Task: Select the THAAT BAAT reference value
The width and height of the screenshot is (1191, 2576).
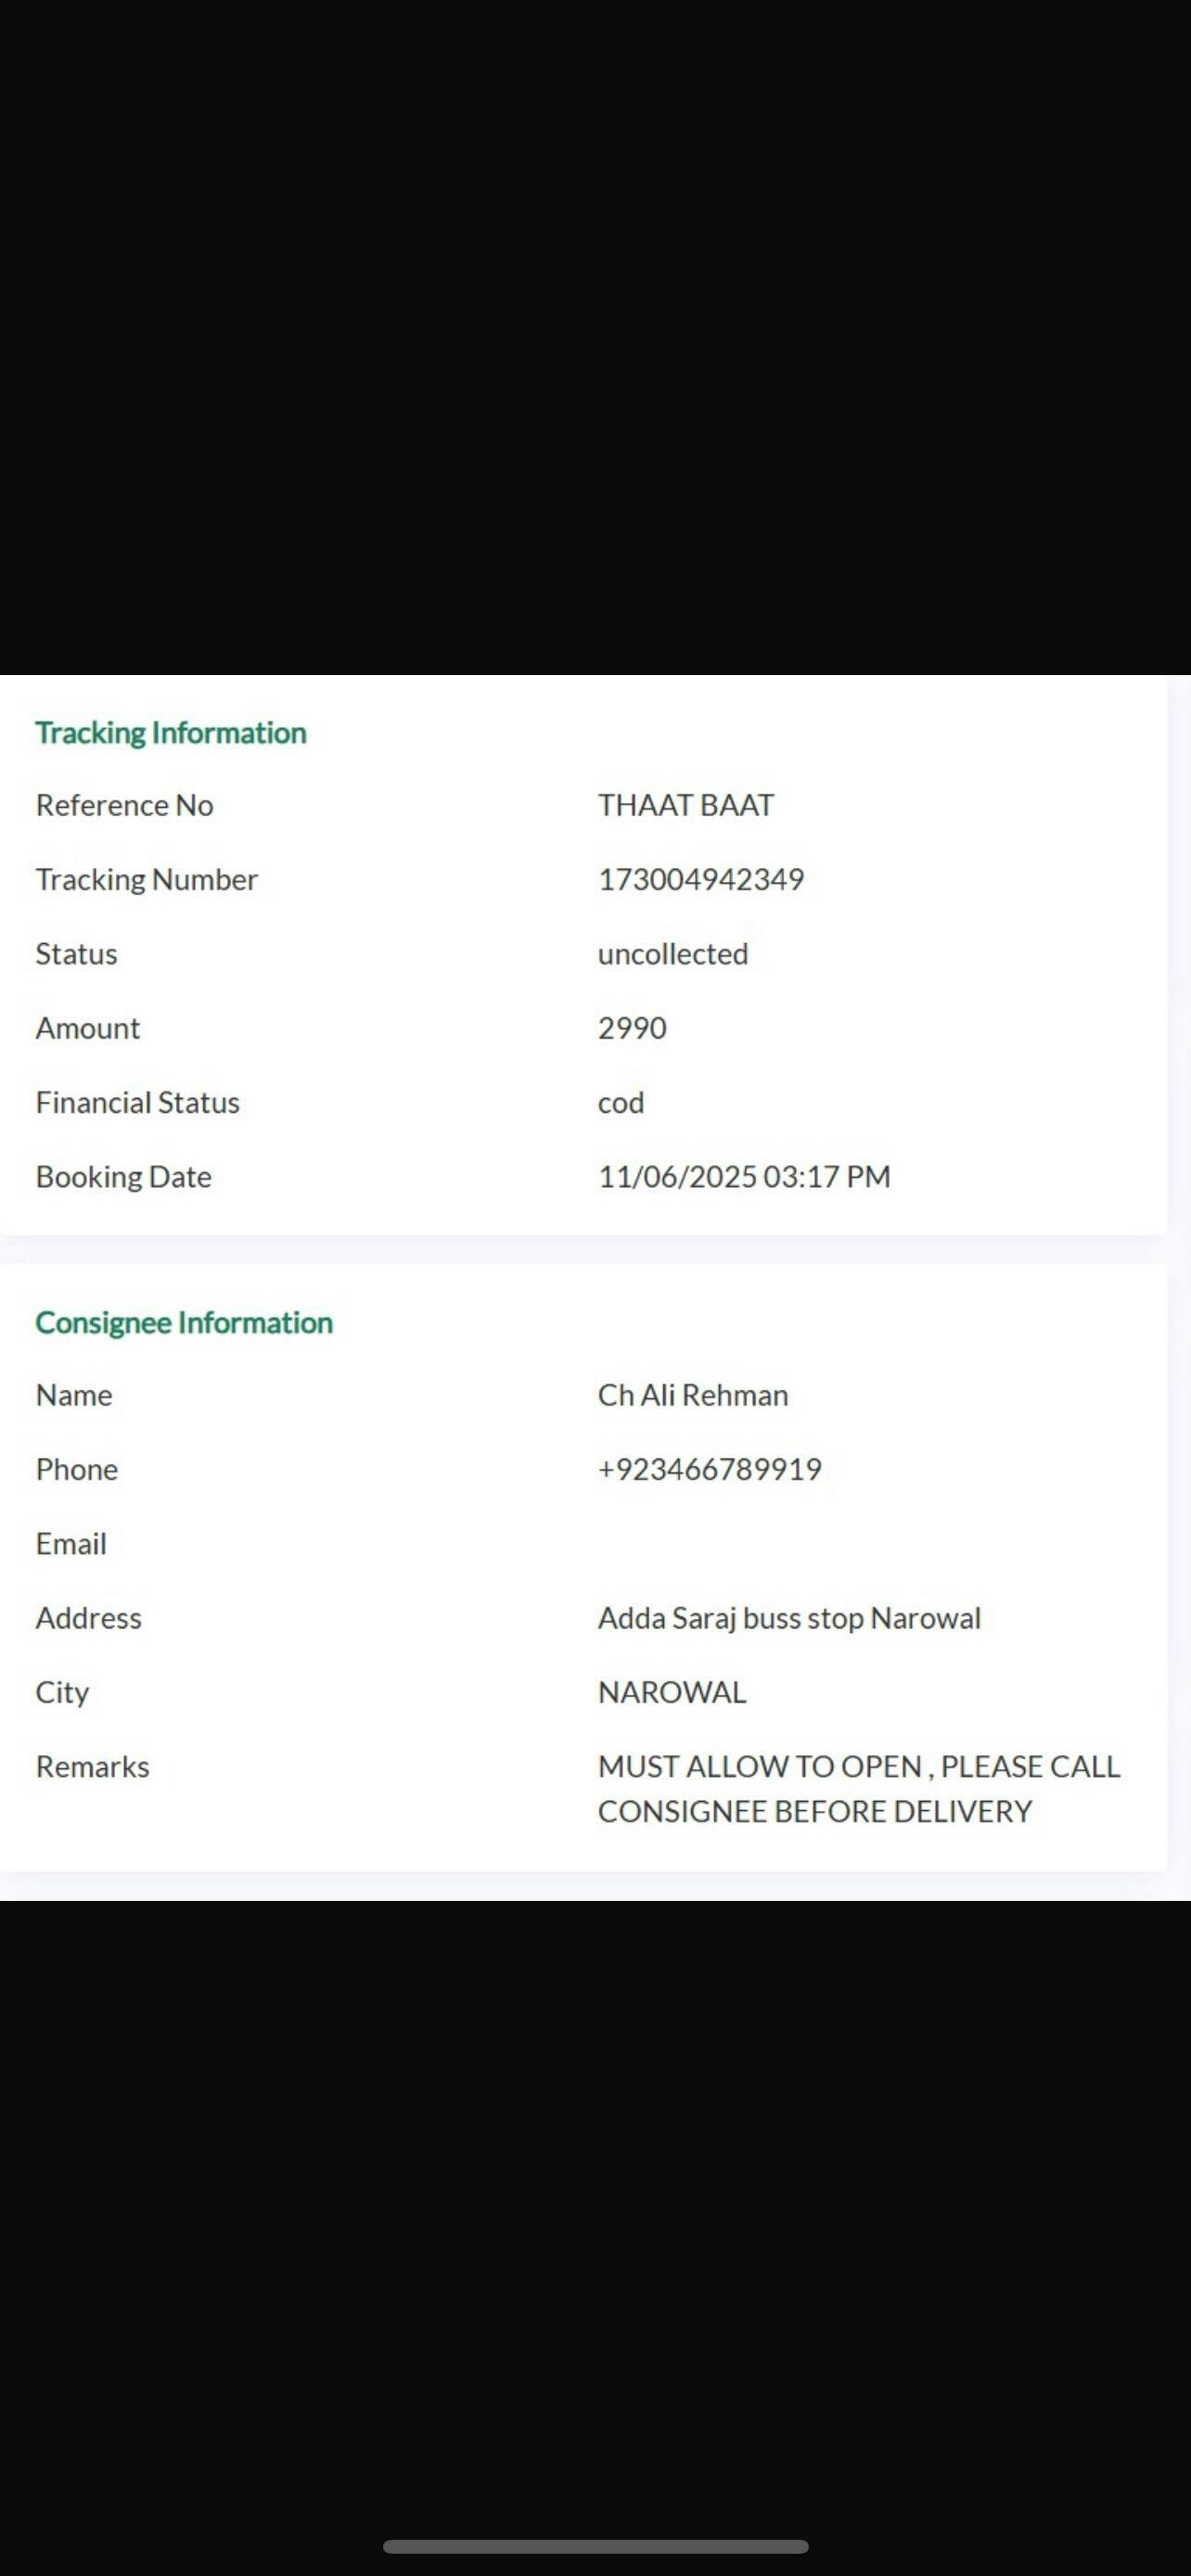Action: [x=686, y=805]
